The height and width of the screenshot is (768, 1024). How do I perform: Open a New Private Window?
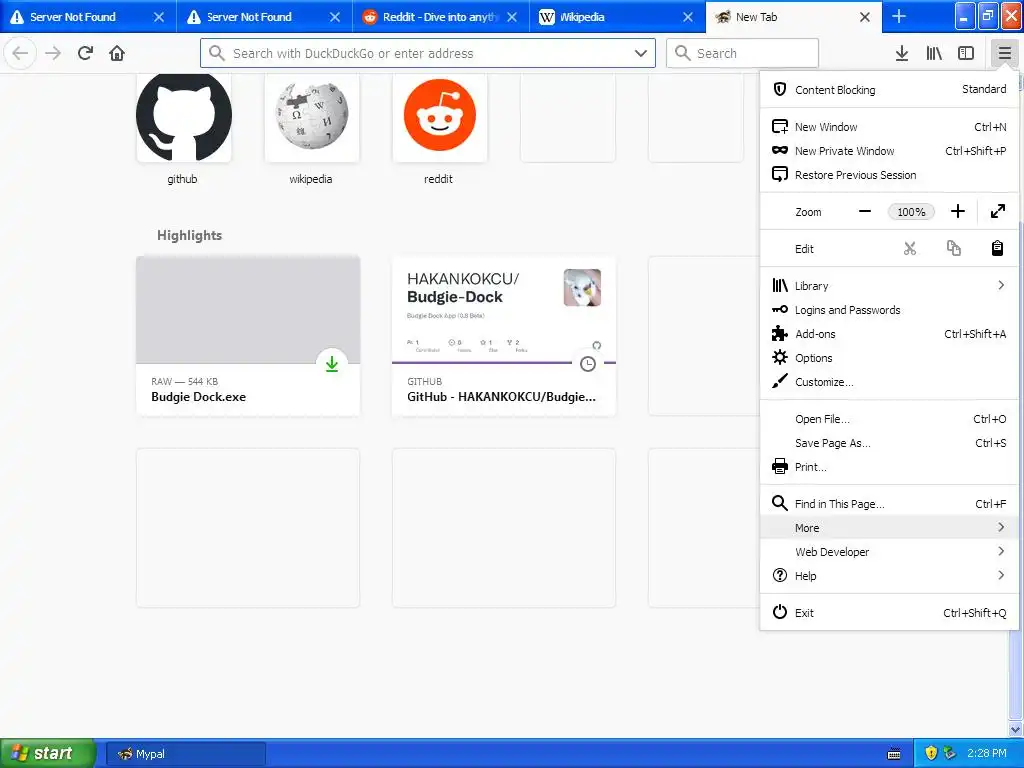click(889, 151)
